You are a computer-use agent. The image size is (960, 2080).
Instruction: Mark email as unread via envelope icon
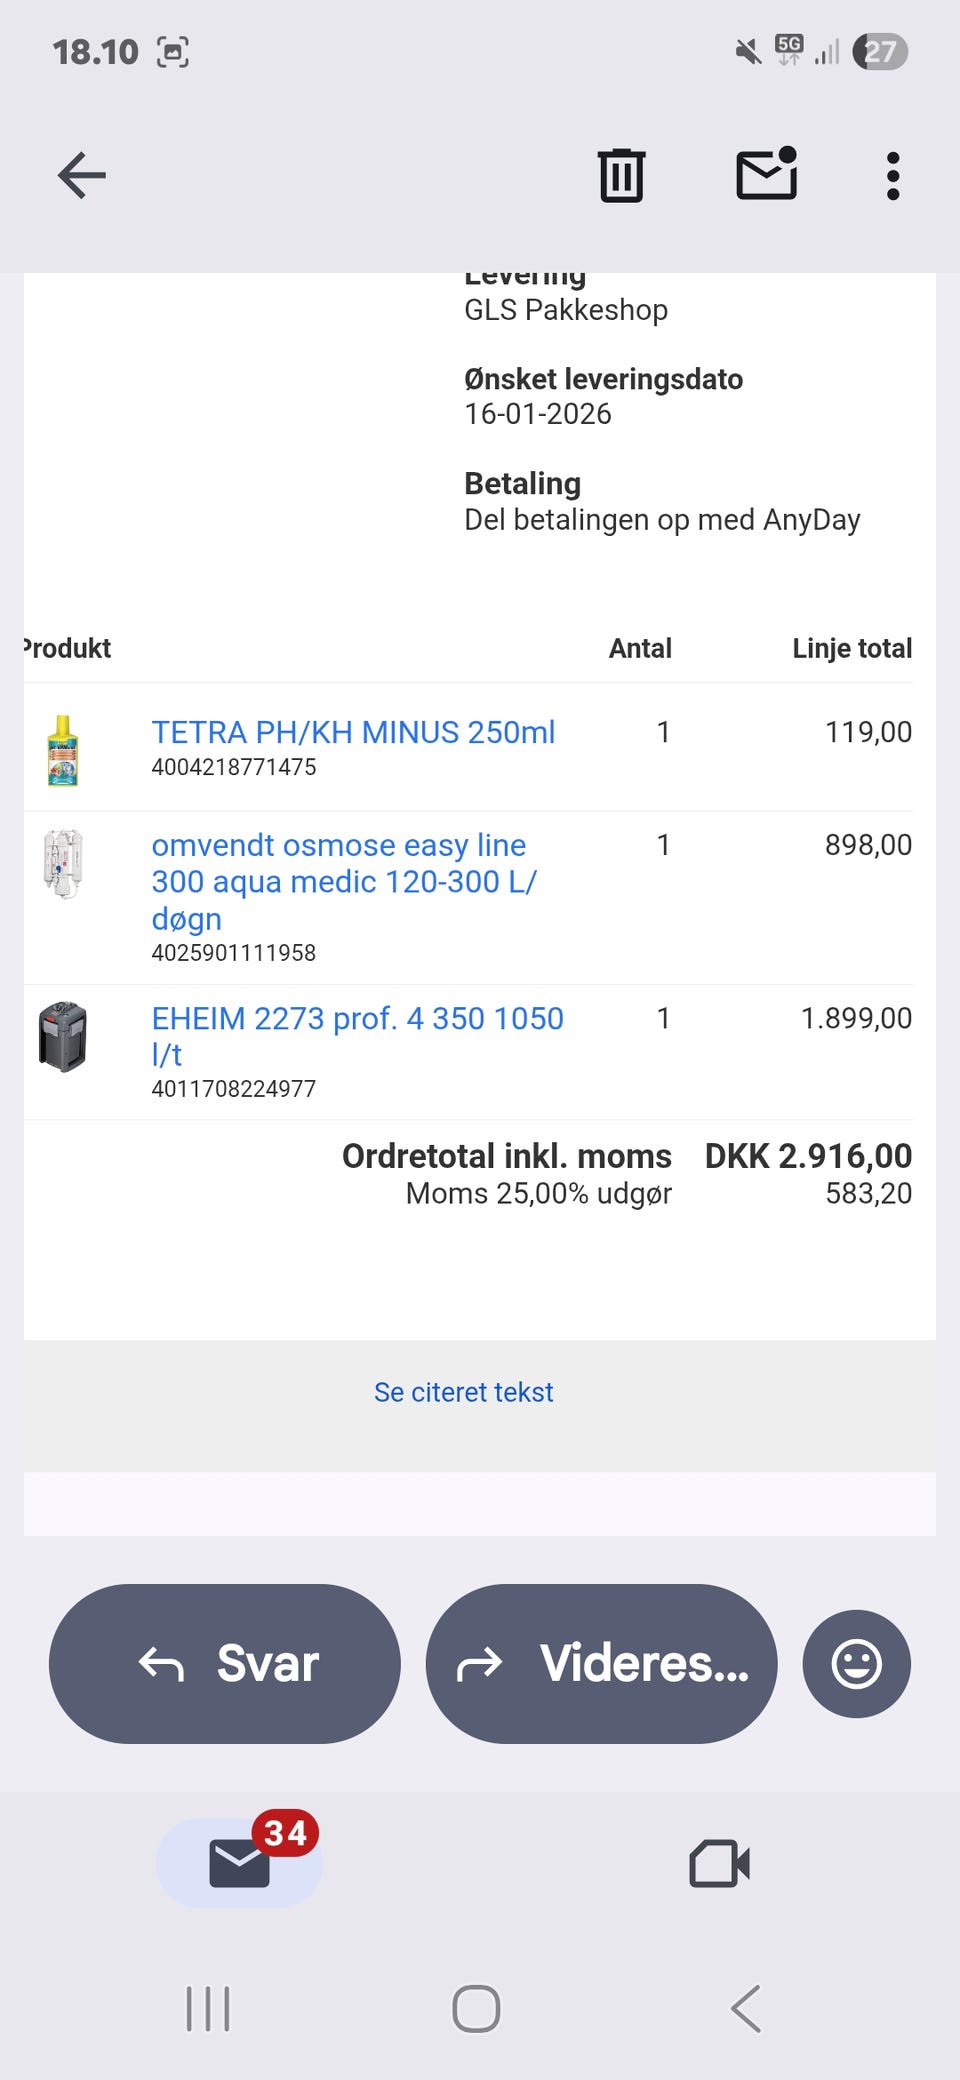(x=766, y=175)
